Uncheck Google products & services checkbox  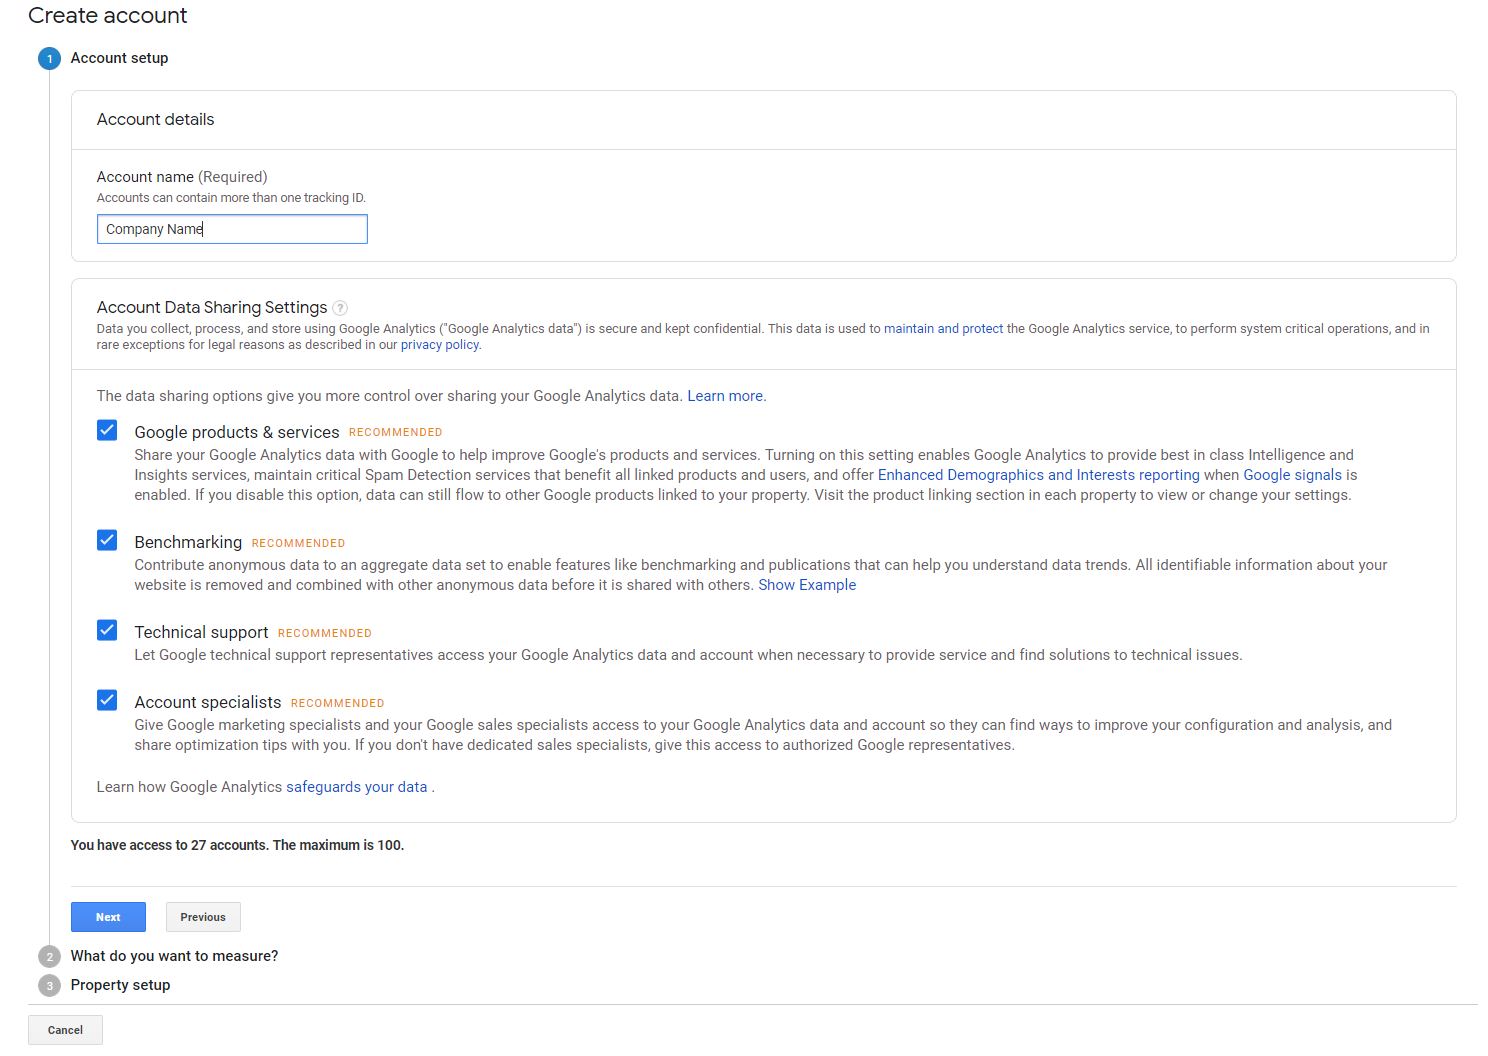pyautogui.click(x=107, y=430)
